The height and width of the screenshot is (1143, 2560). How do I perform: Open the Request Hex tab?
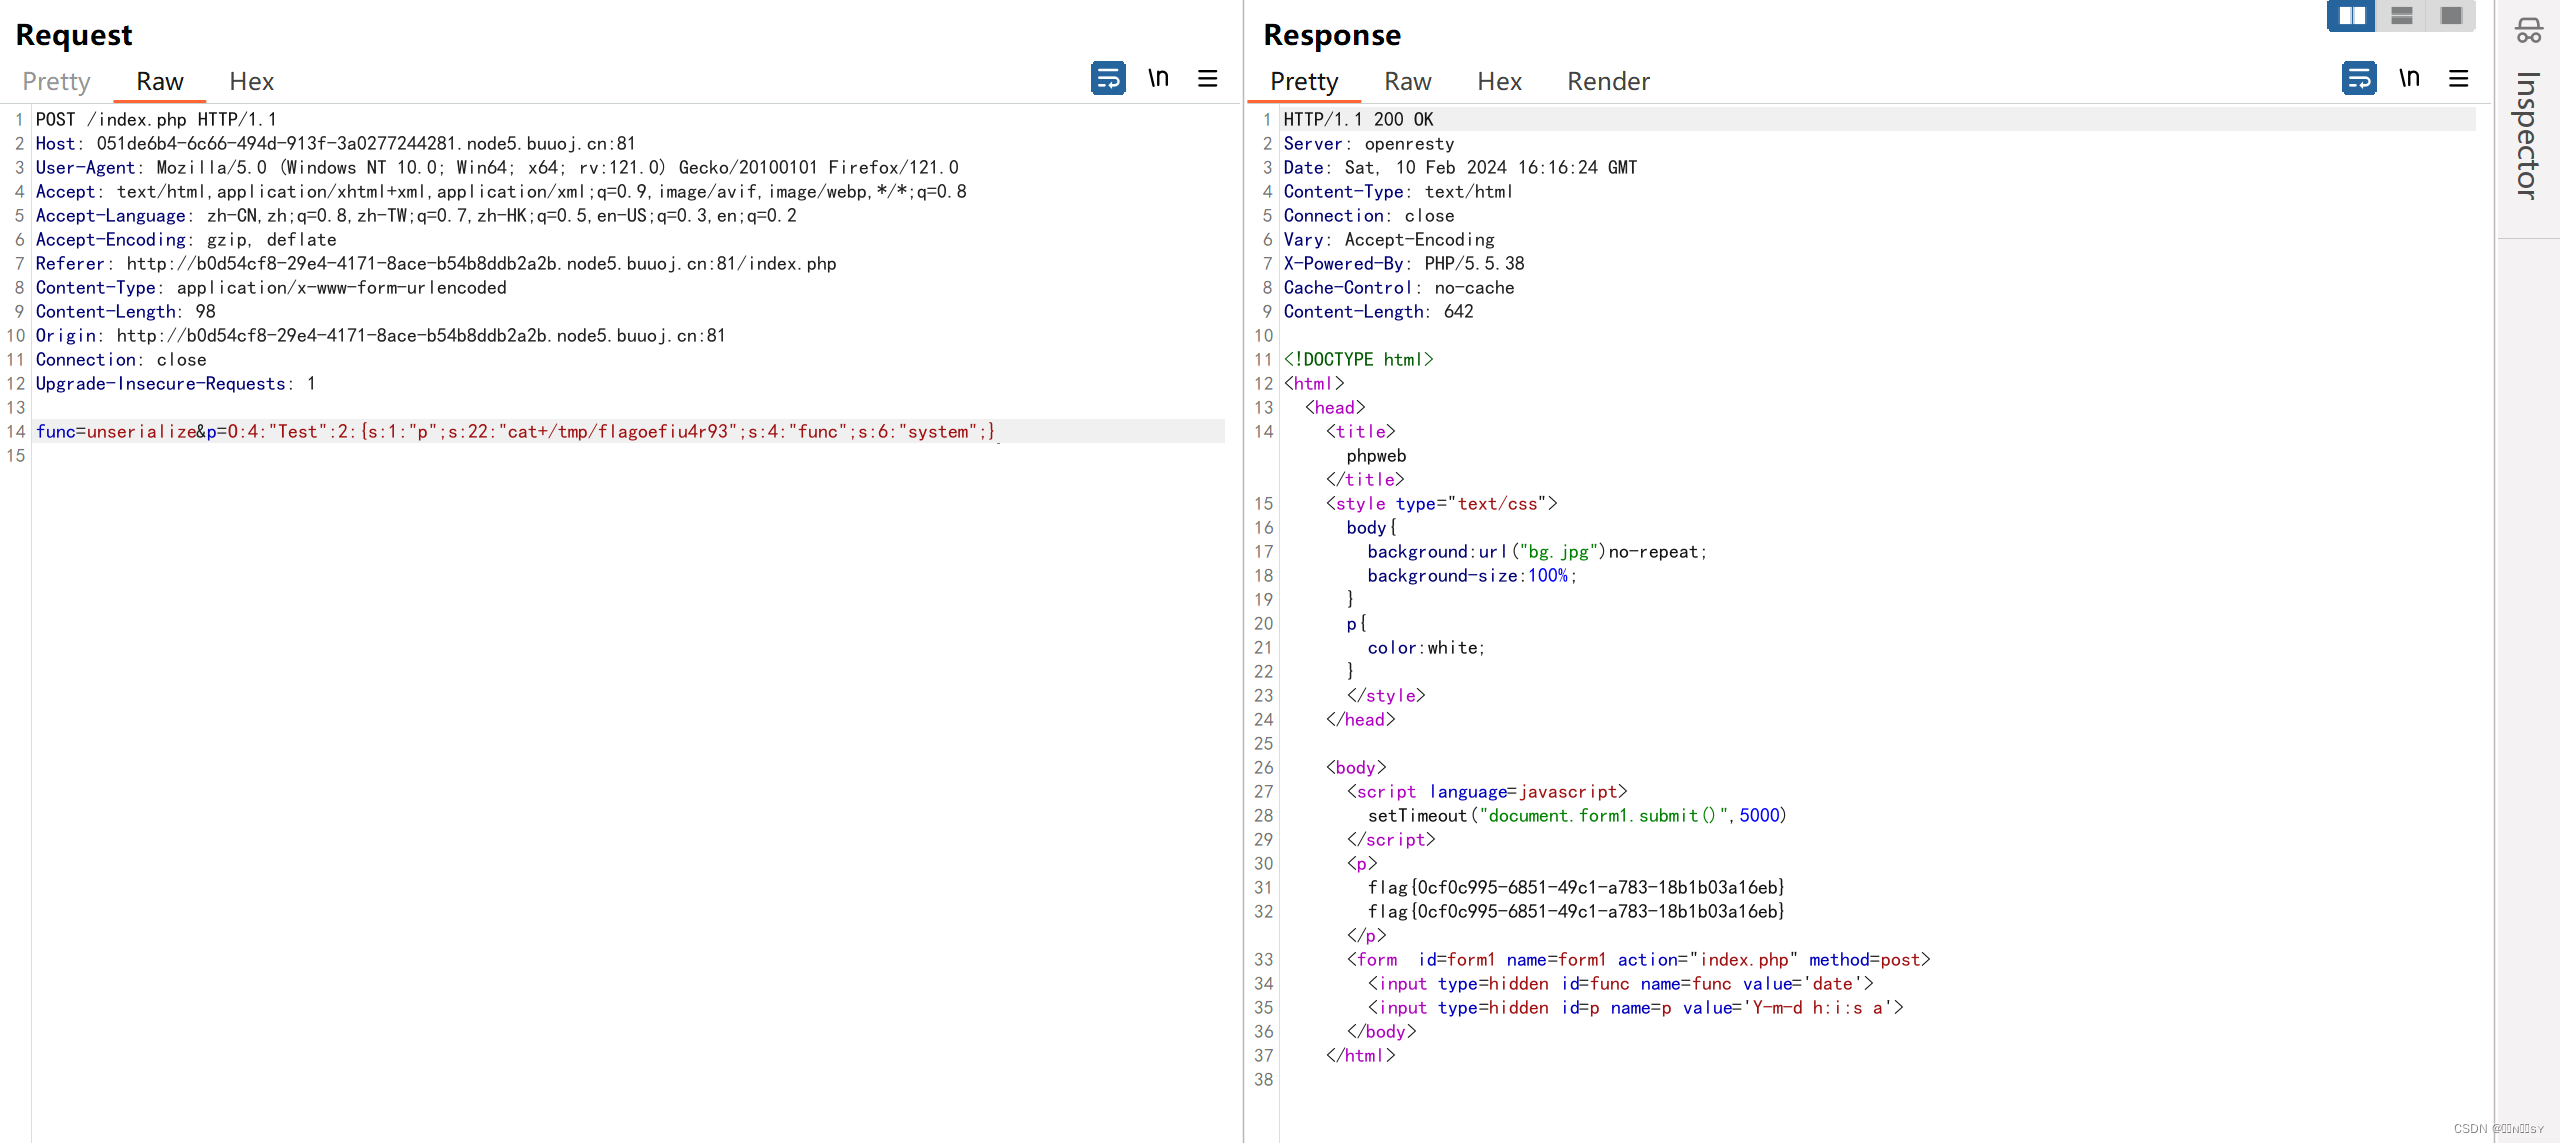[251, 81]
